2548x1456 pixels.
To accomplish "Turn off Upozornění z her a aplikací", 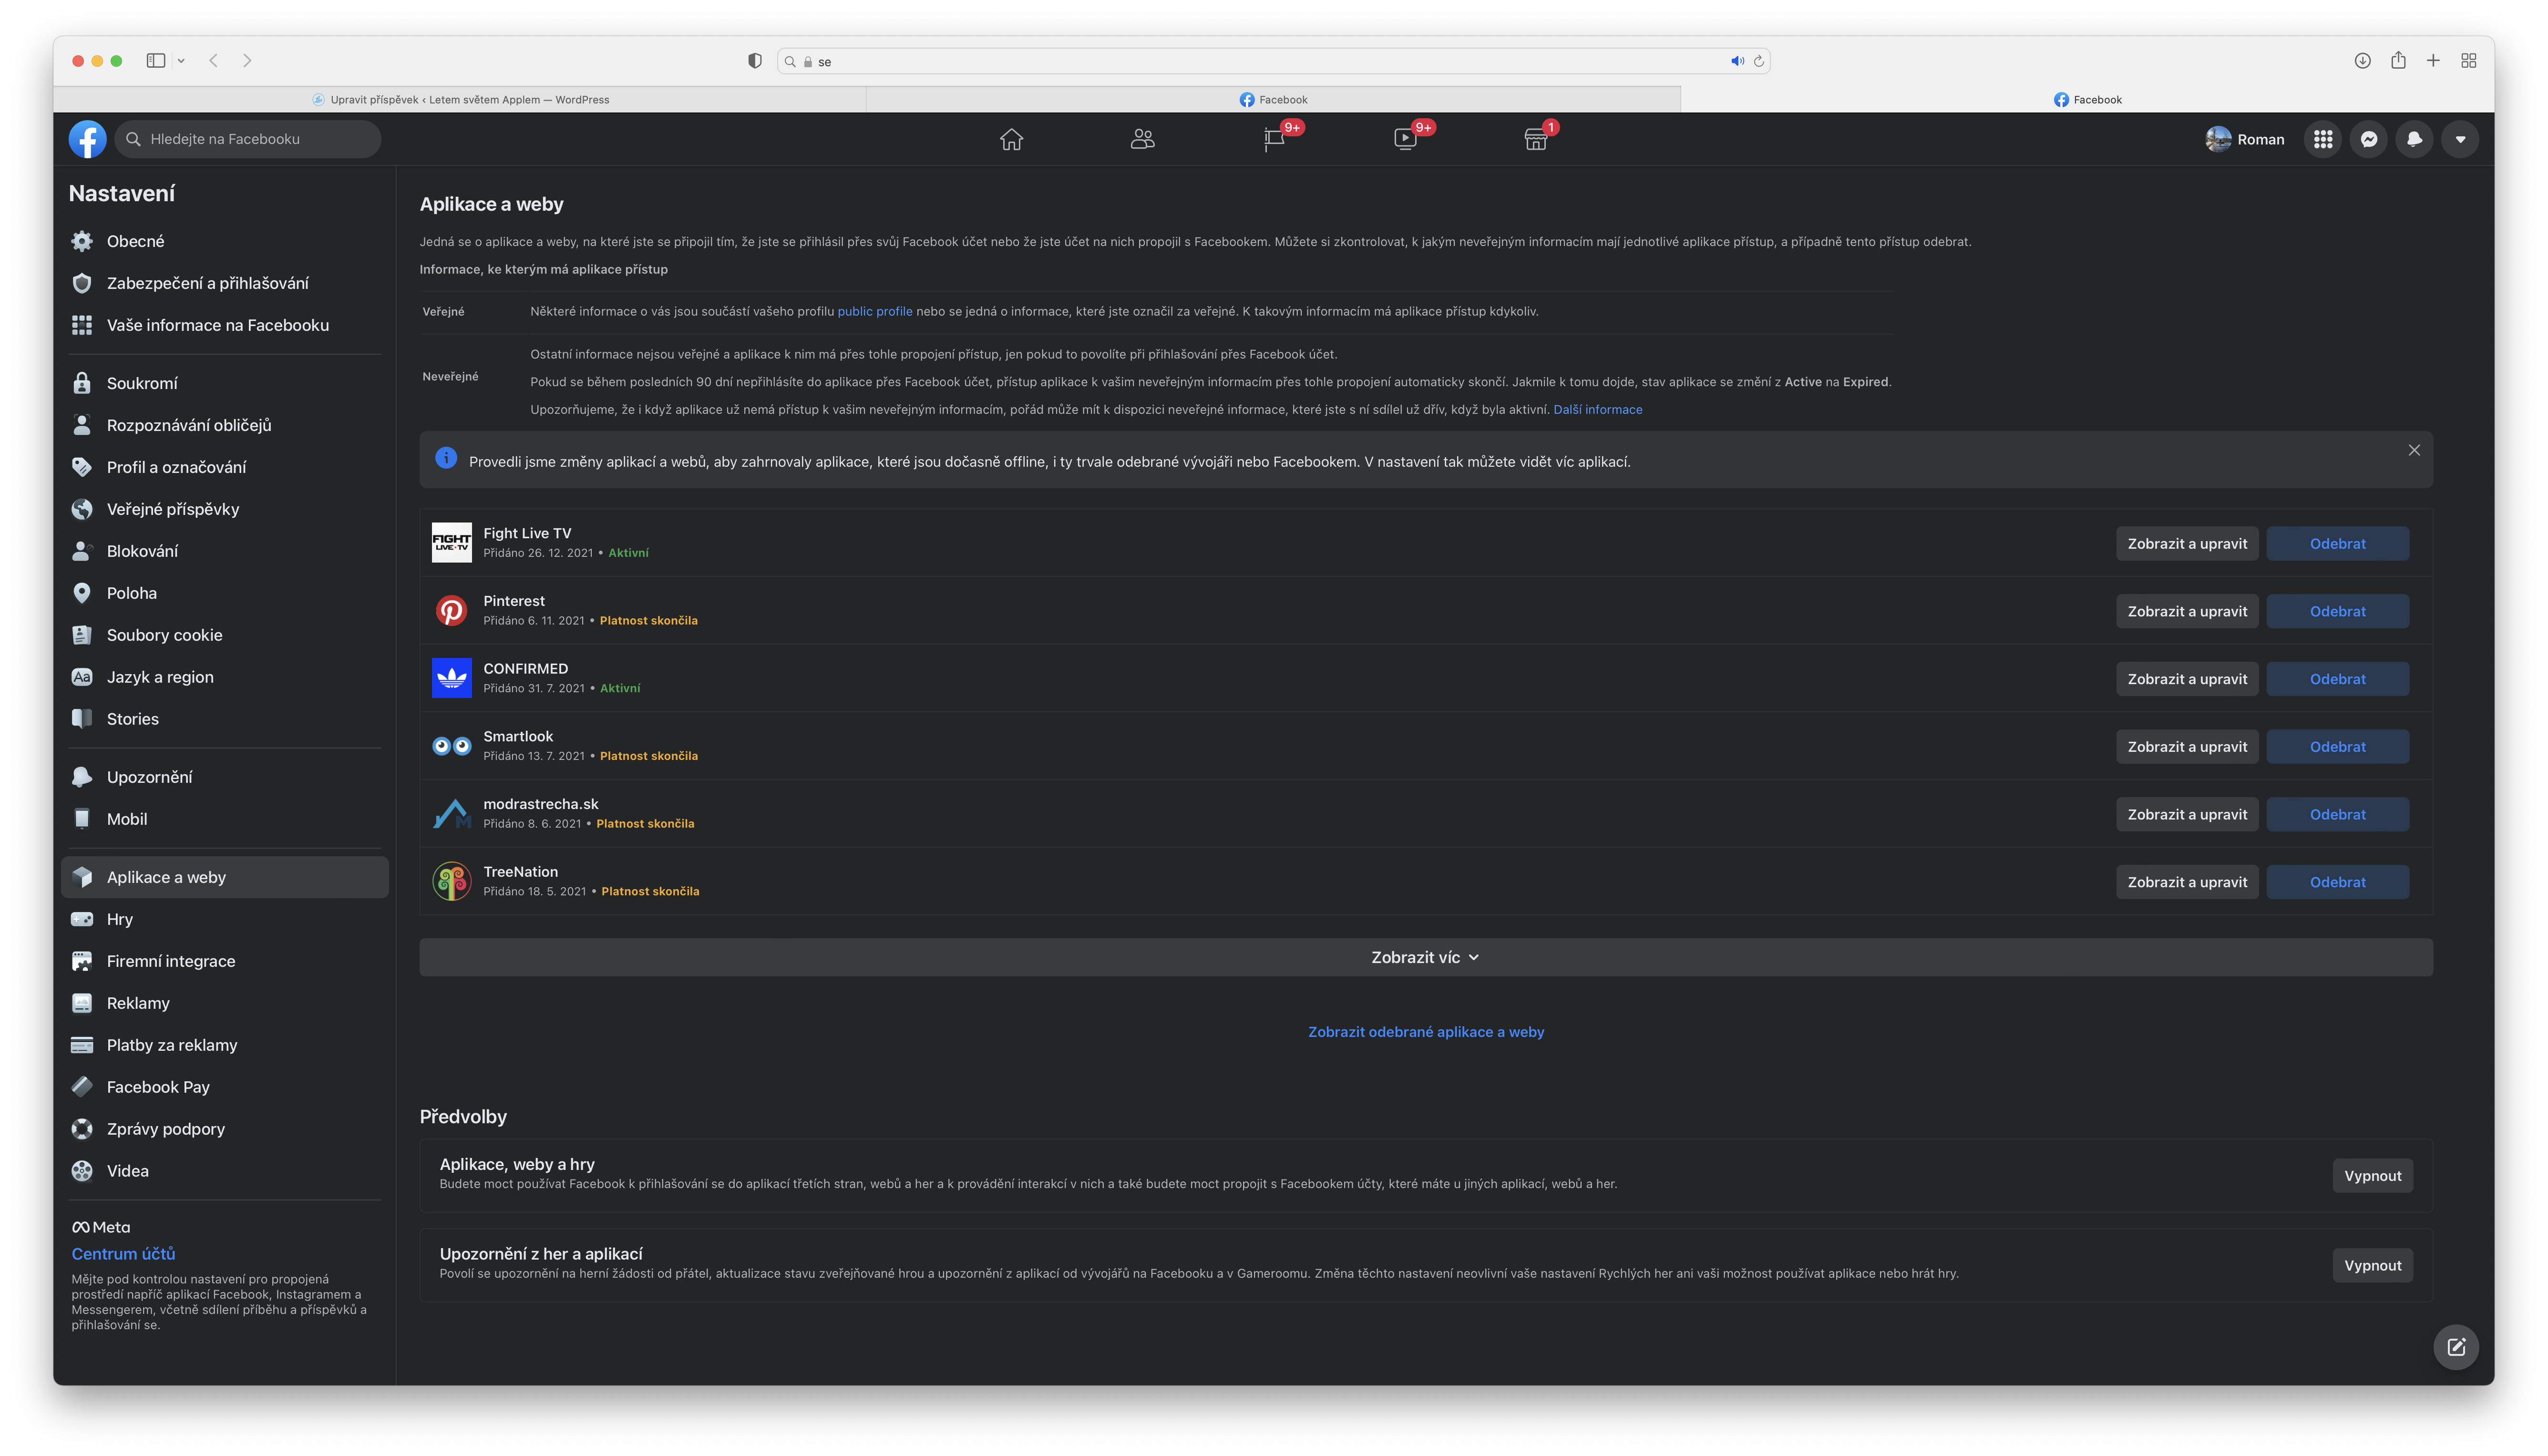I will coord(2372,1265).
